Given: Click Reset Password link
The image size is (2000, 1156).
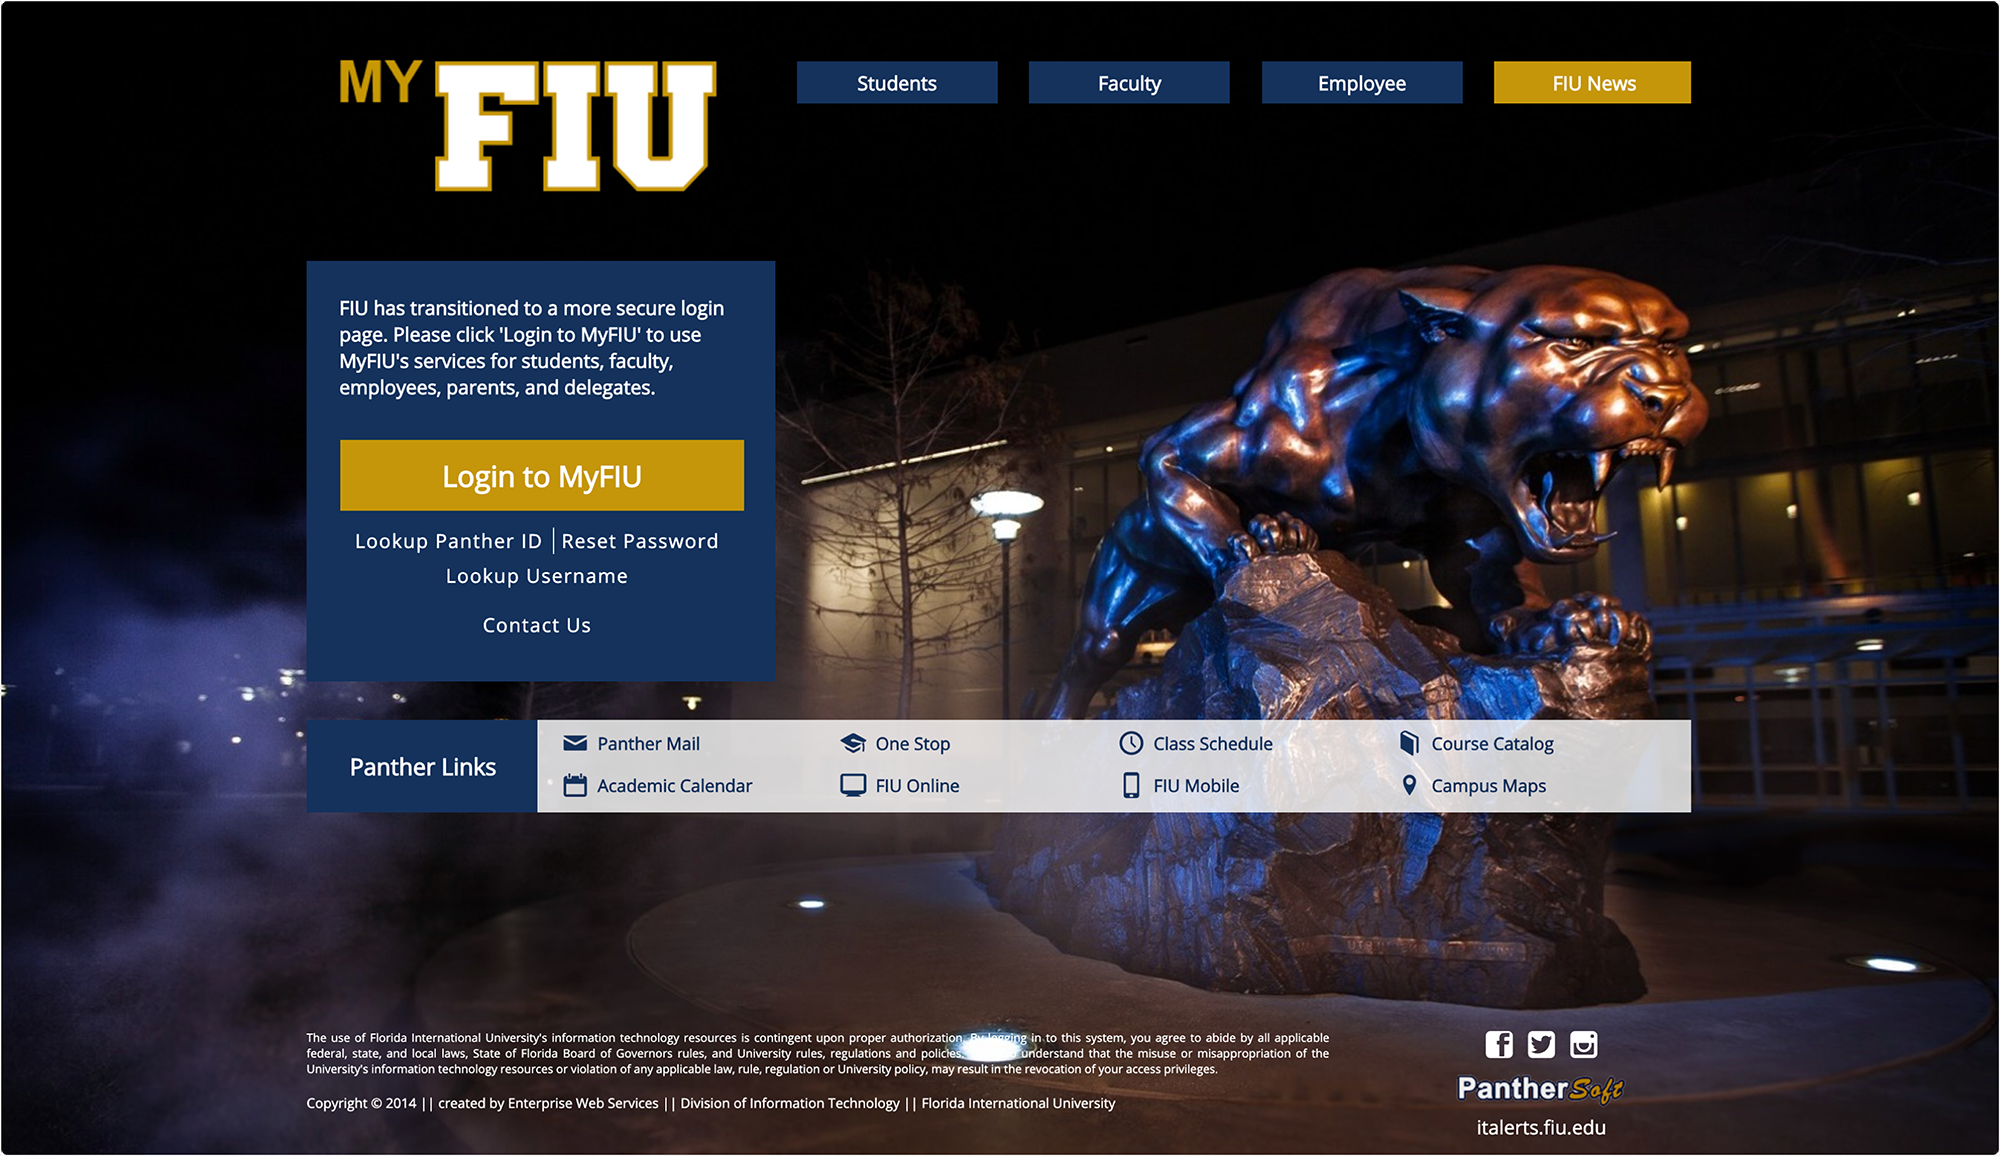Looking at the screenshot, I should (637, 538).
